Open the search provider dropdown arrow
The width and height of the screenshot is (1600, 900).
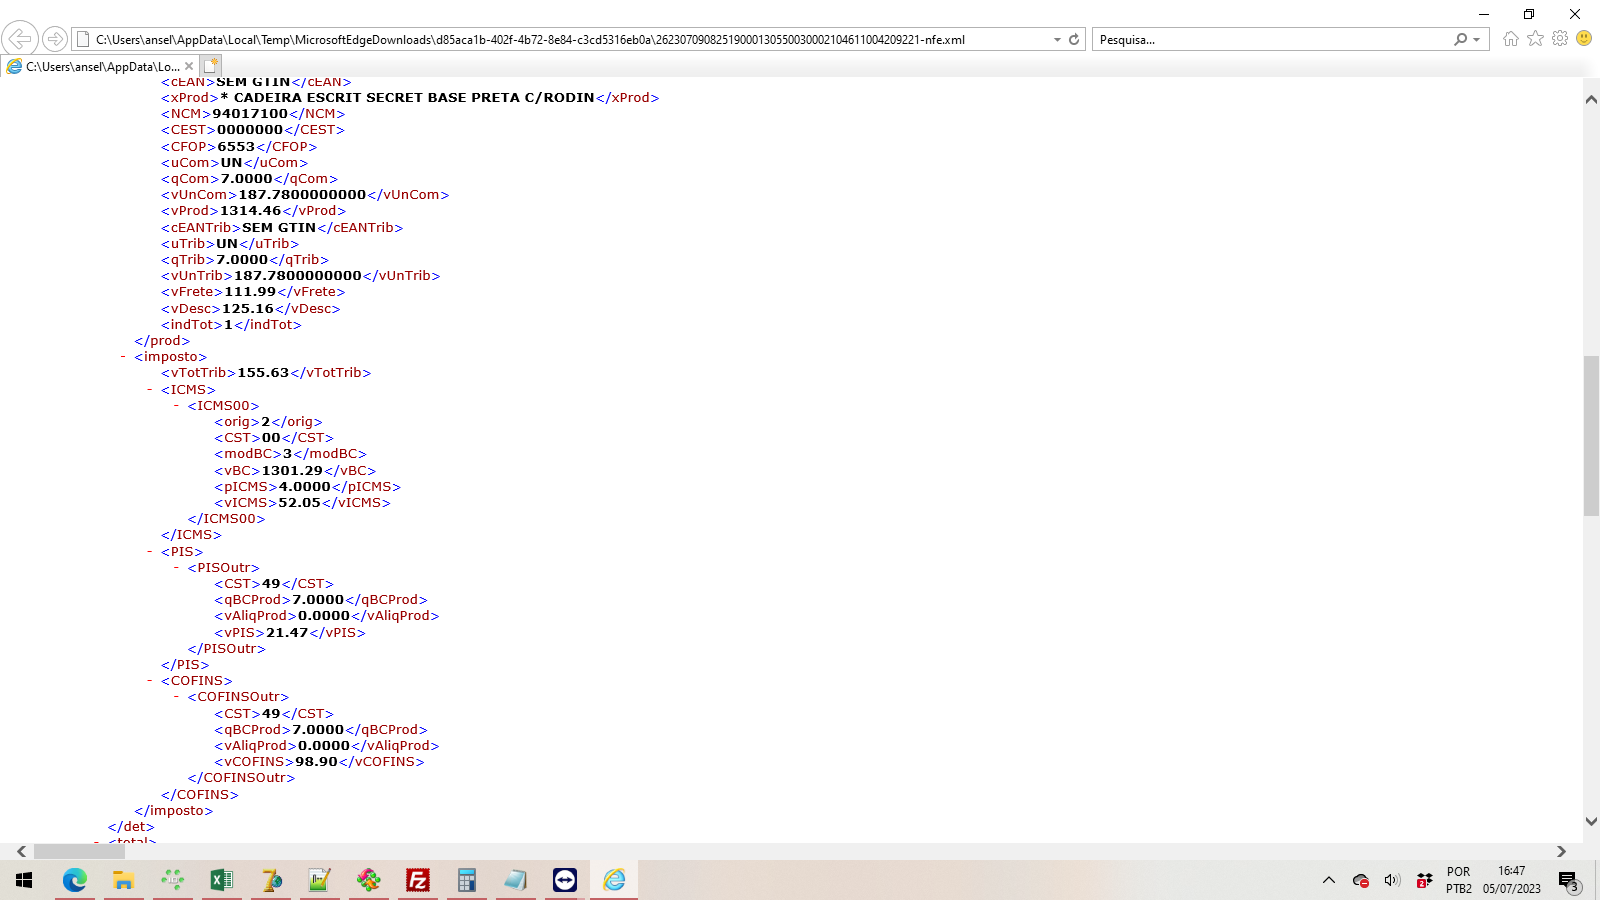(1477, 39)
